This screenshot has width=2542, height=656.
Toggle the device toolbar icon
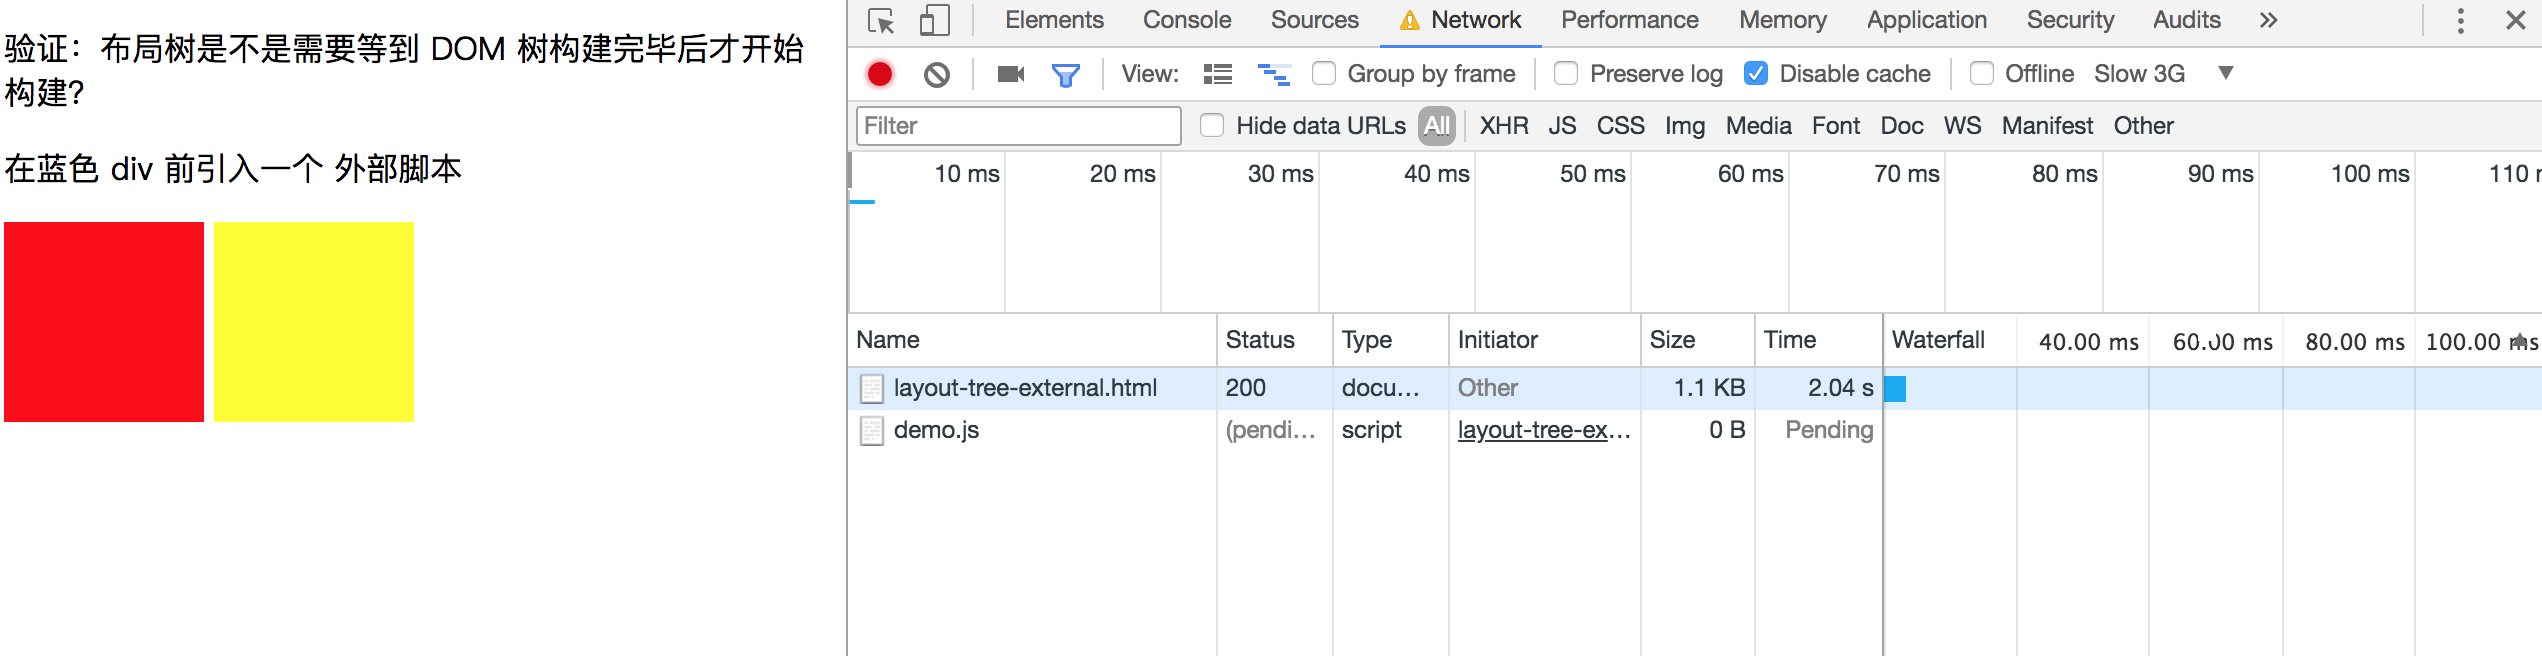934,21
